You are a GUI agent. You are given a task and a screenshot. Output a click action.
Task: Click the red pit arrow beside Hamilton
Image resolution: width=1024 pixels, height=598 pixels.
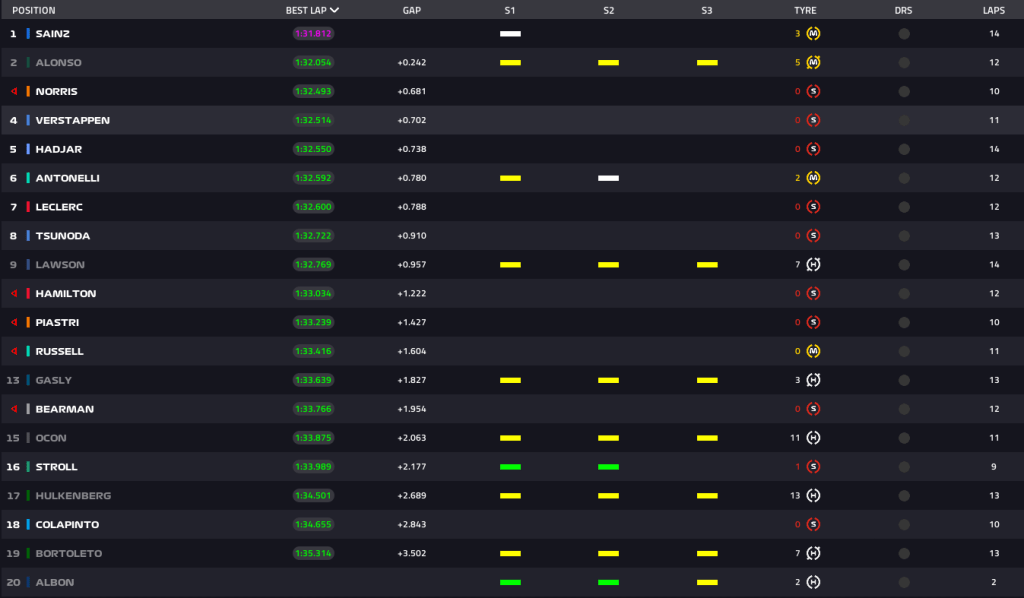point(14,294)
